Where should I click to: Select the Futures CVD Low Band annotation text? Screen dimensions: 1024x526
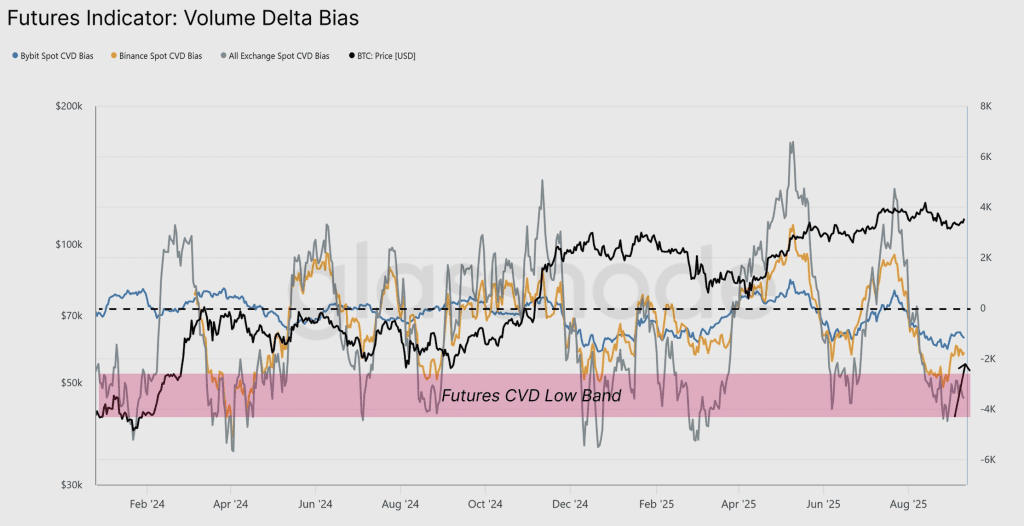click(531, 396)
